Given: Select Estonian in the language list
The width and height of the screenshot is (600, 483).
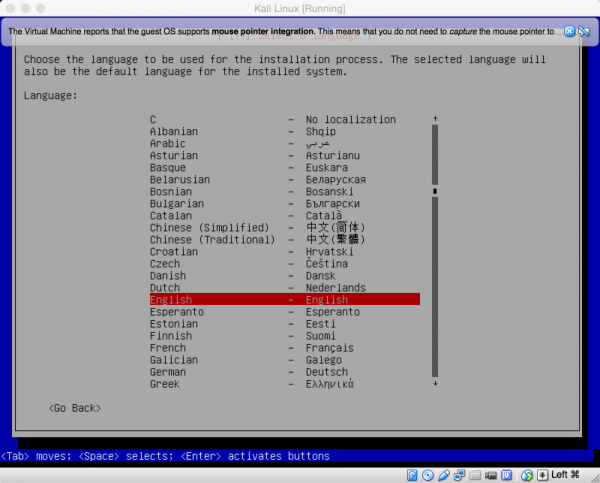Looking at the screenshot, I should (x=285, y=324).
